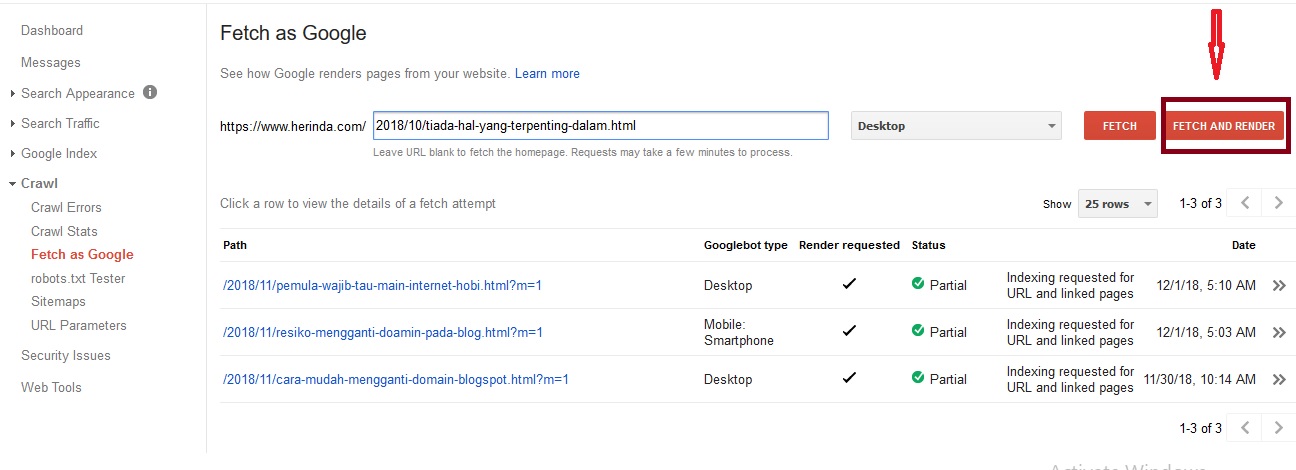Open details arrows for pemula-wajib-tau row
Viewport: 1296px width, 470px height.
pos(1278,285)
